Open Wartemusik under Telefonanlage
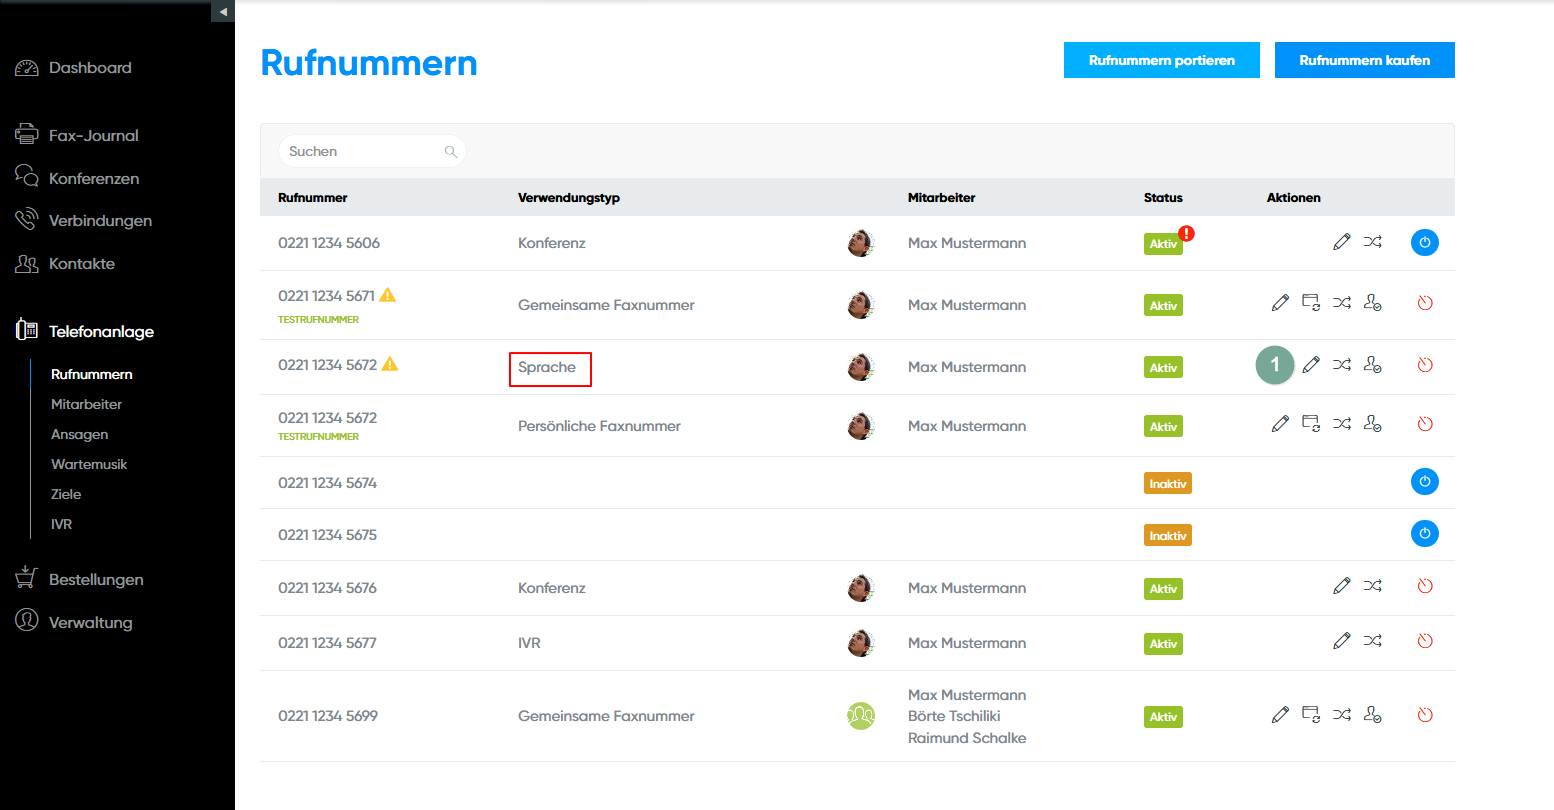 click(89, 464)
